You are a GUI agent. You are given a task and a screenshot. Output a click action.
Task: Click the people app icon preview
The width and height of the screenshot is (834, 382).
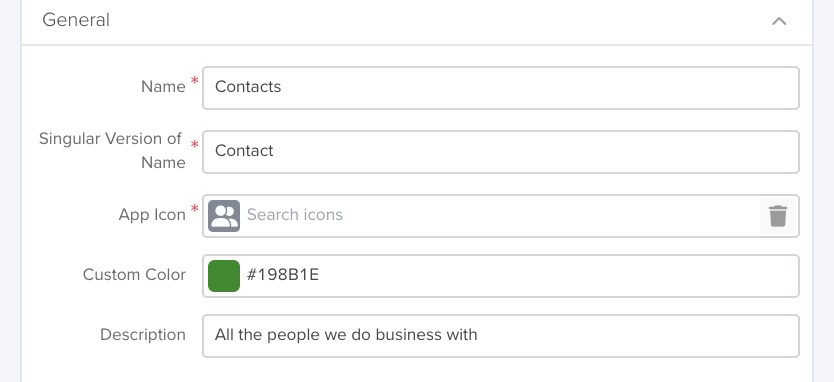[x=224, y=215]
